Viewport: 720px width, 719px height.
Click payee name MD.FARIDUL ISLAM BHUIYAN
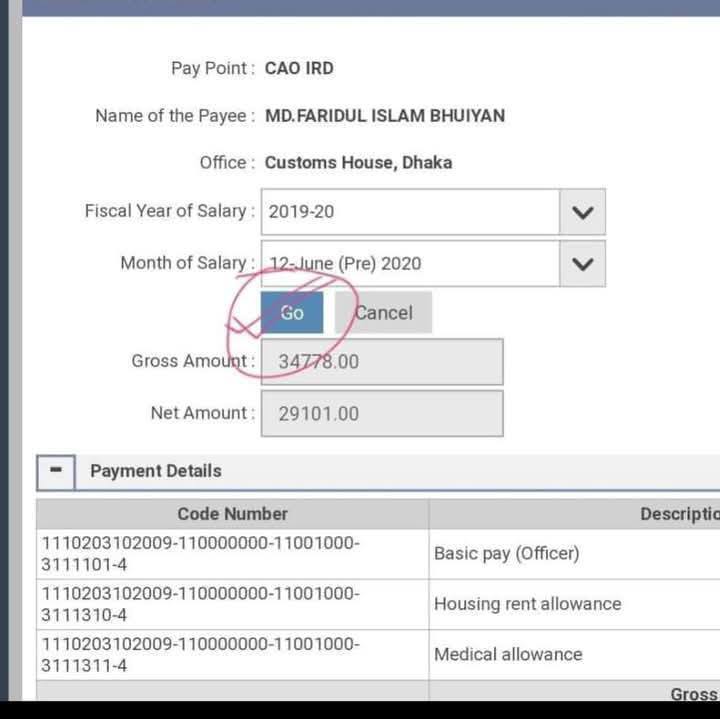pos(384,116)
